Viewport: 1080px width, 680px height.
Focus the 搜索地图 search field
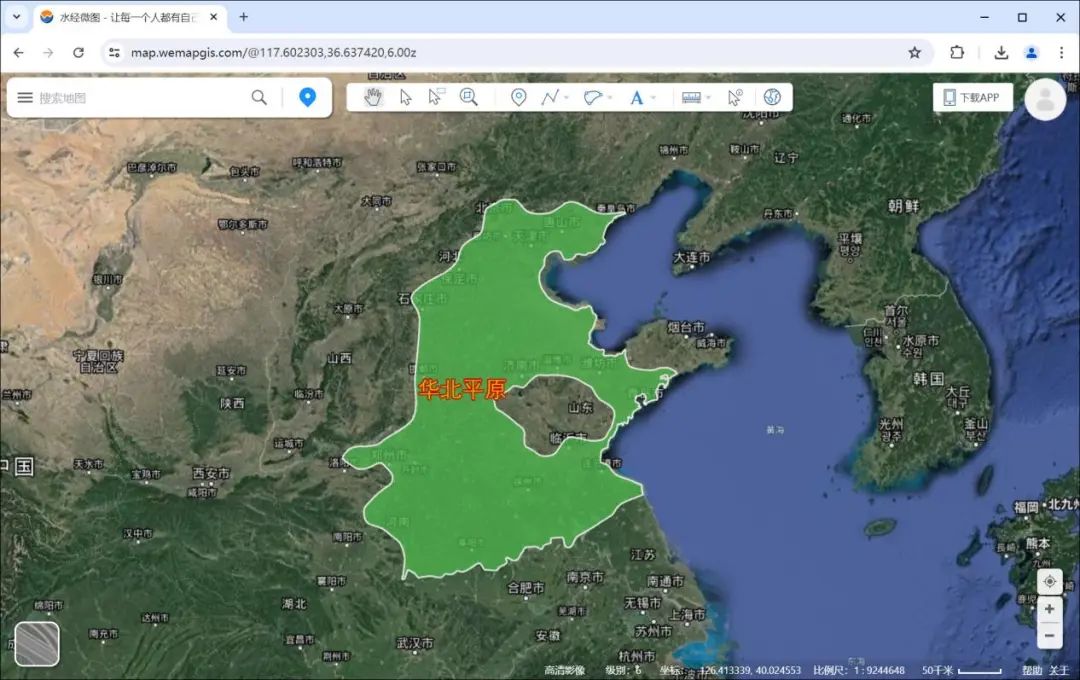click(141, 98)
